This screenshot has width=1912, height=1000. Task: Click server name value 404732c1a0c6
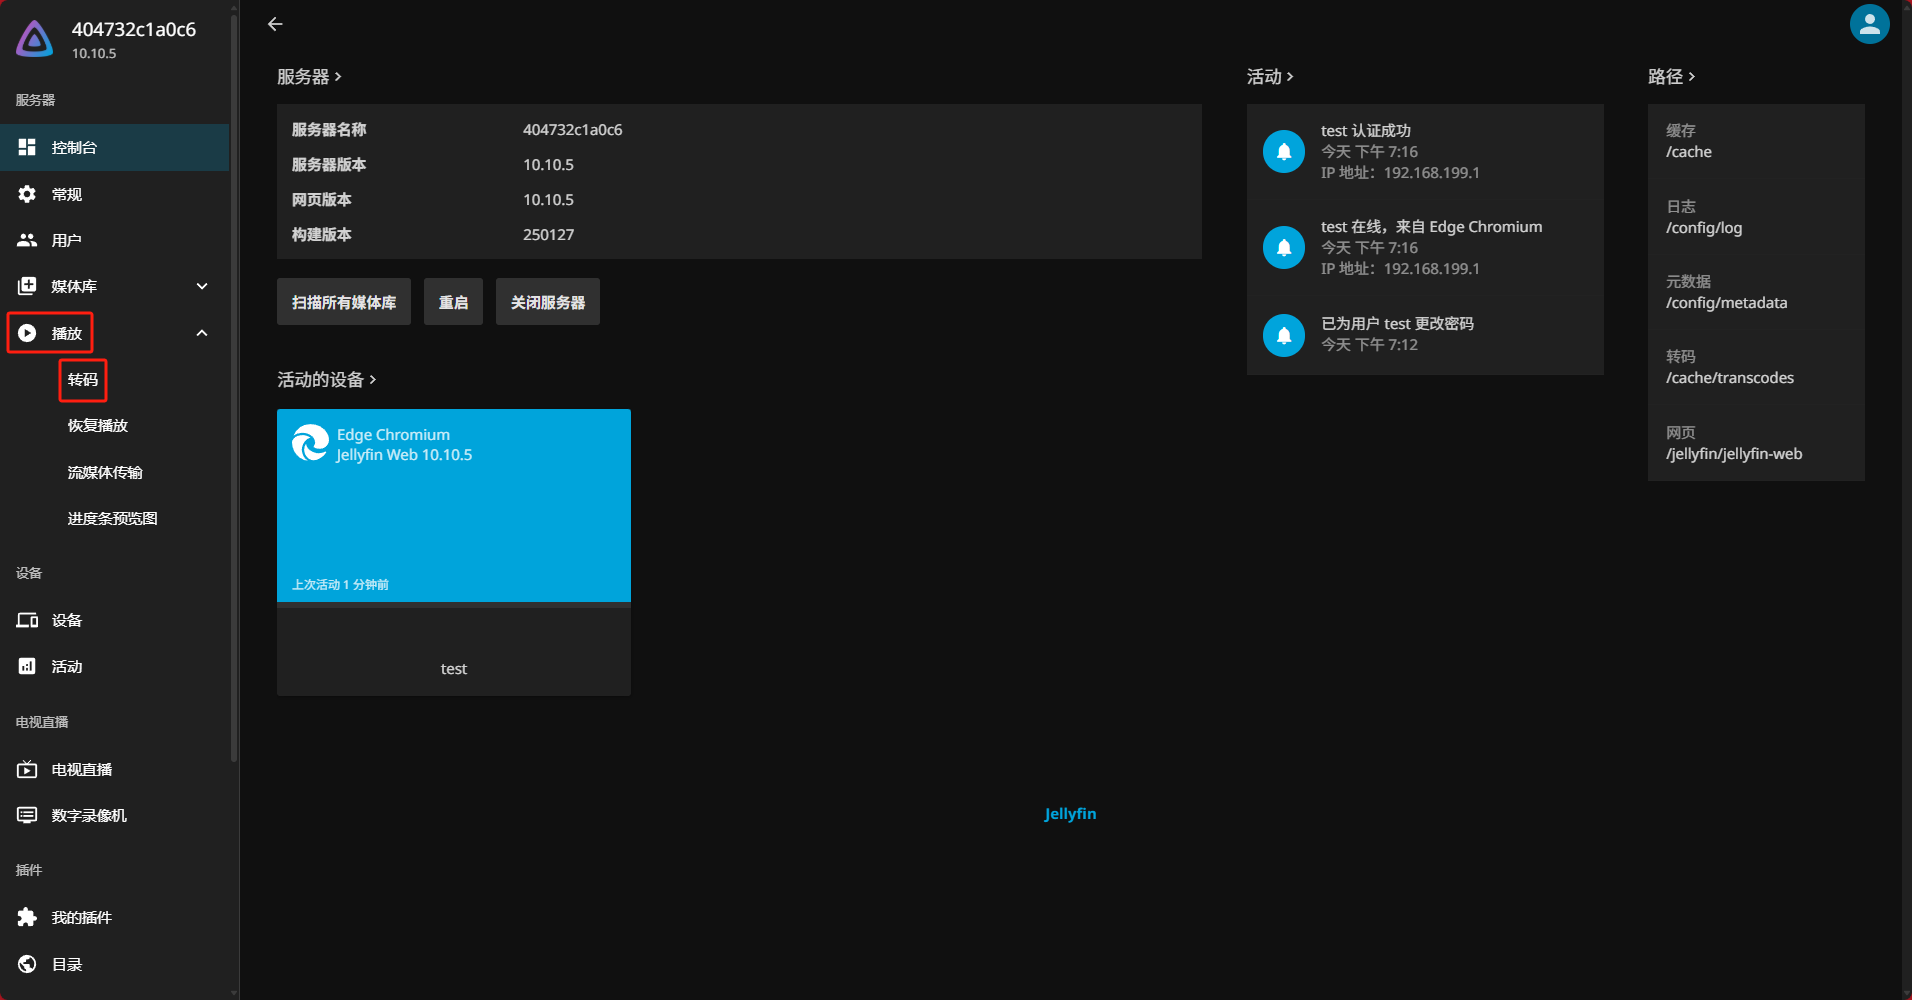click(x=573, y=130)
